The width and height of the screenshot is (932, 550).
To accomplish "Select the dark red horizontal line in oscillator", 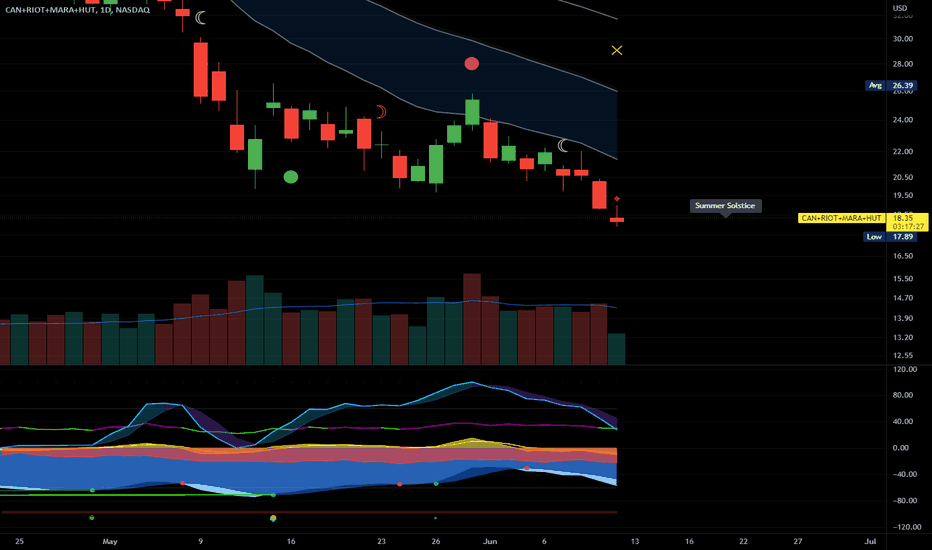I will 309,512.
